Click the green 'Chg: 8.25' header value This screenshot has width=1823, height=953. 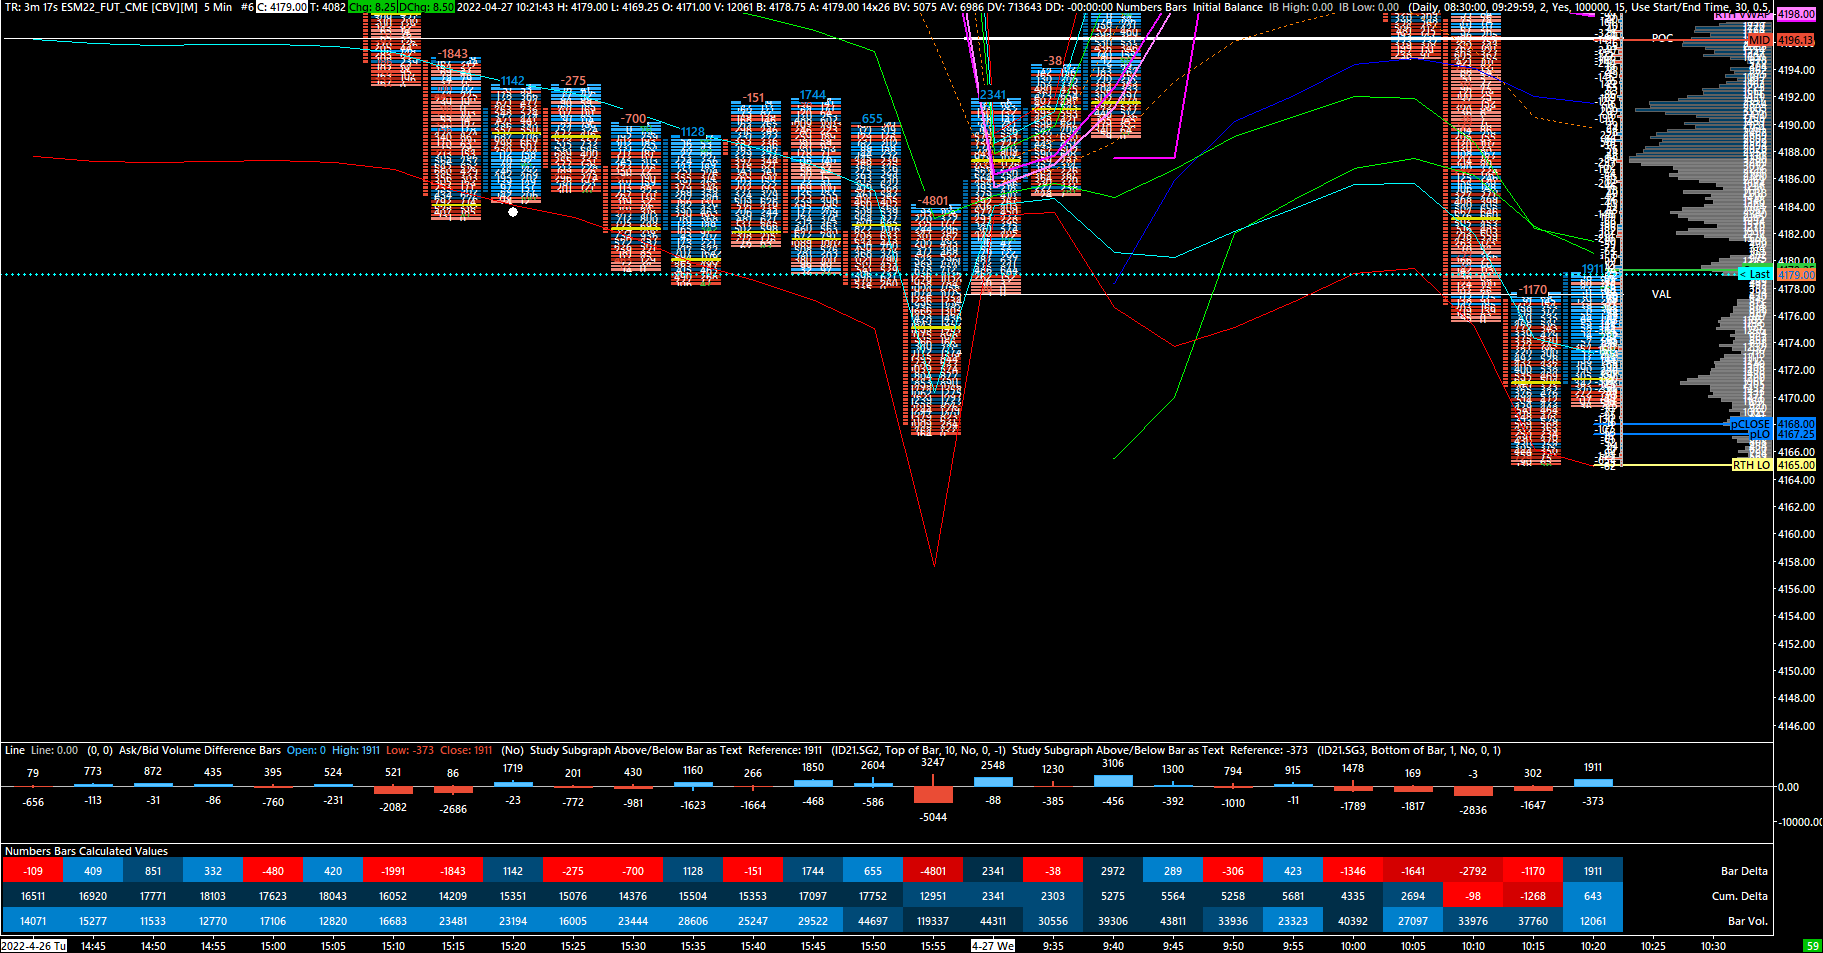click(372, 7)
